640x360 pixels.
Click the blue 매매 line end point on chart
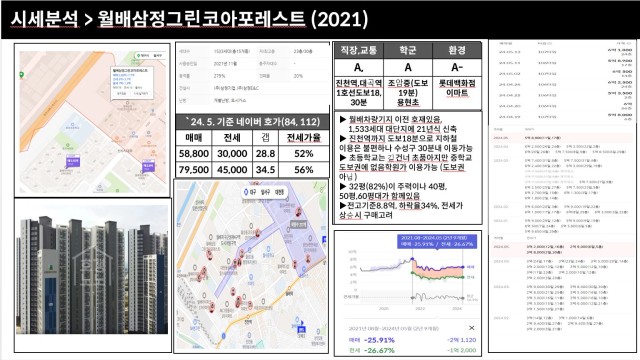pos(463,267)
